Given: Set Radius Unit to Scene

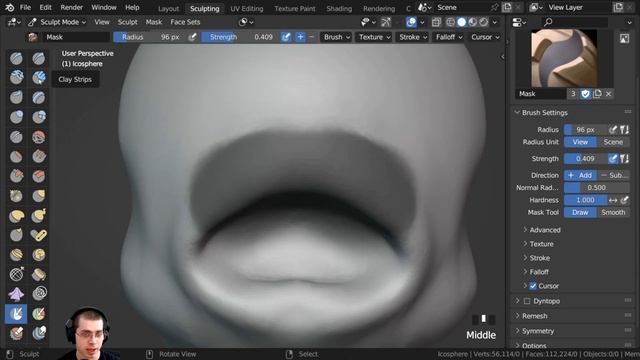Looking at the screenshot, I should tap(613, 142).
